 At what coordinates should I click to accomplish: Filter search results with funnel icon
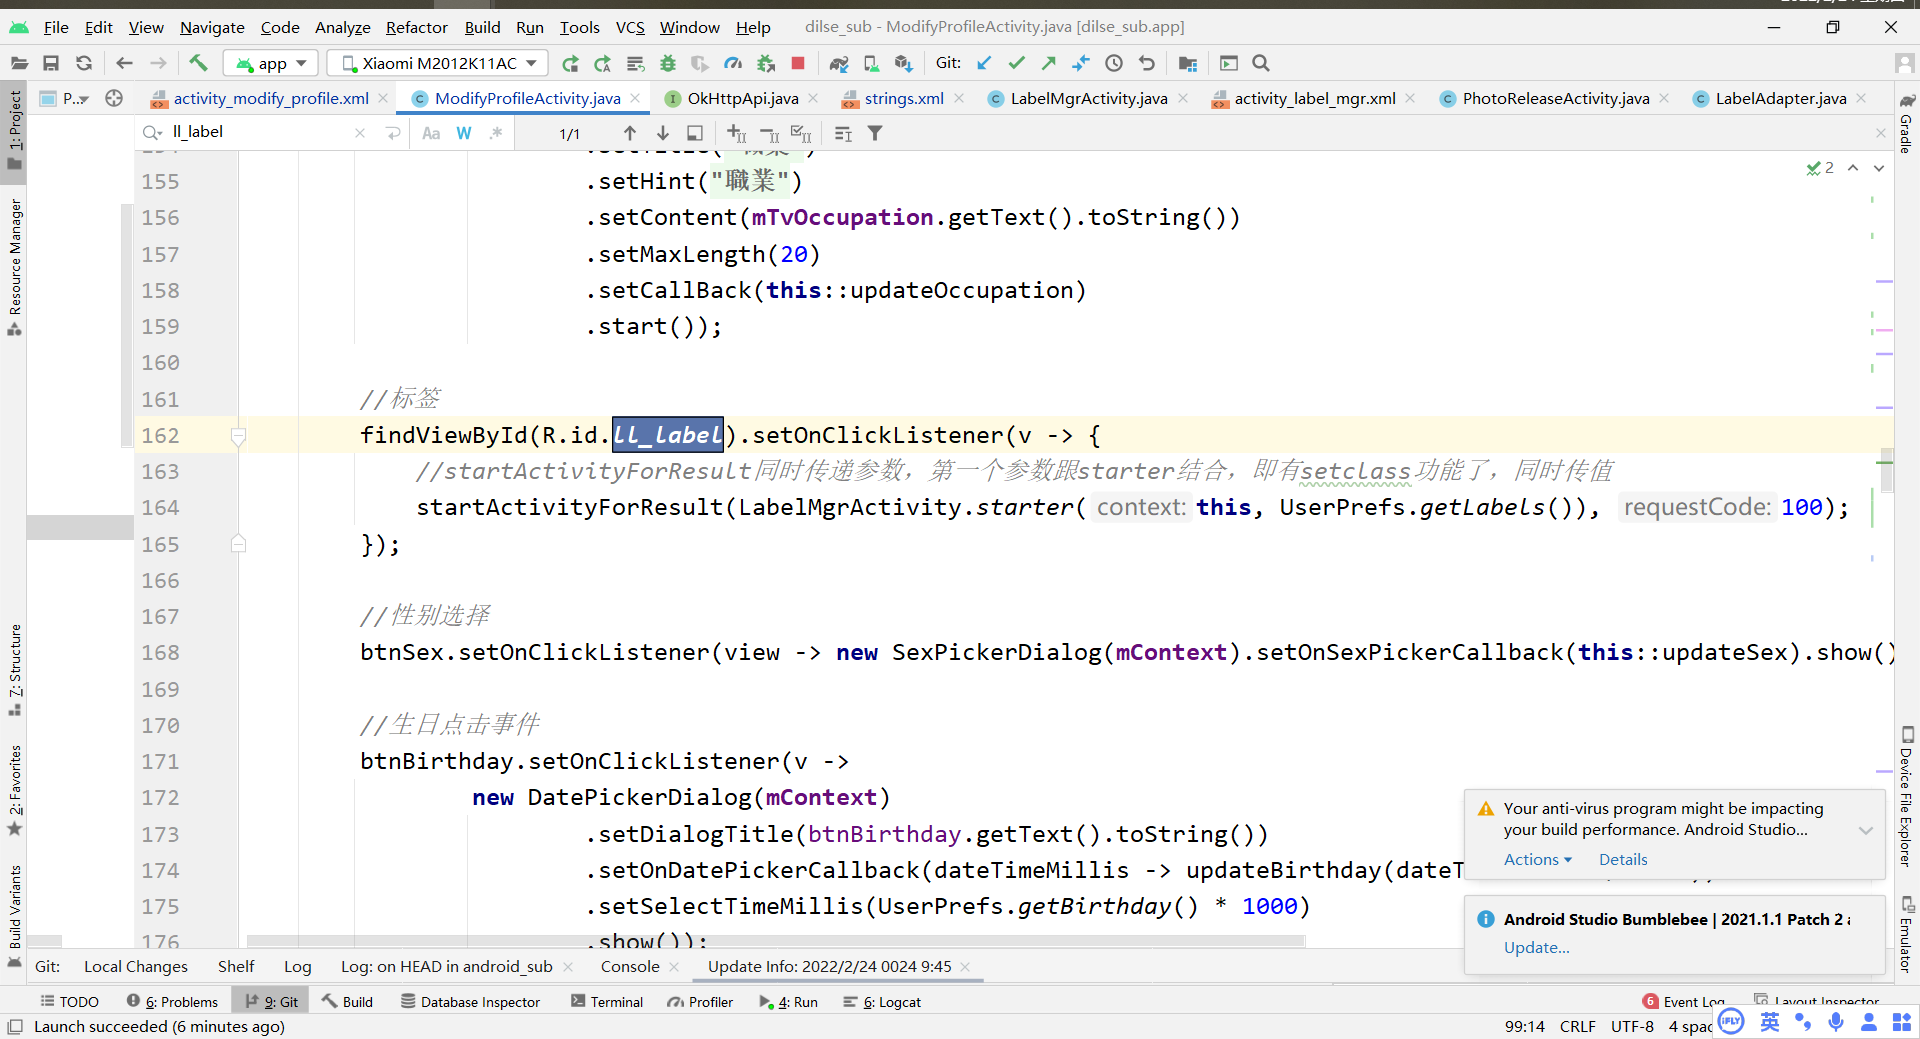click(x=875, y=133)
